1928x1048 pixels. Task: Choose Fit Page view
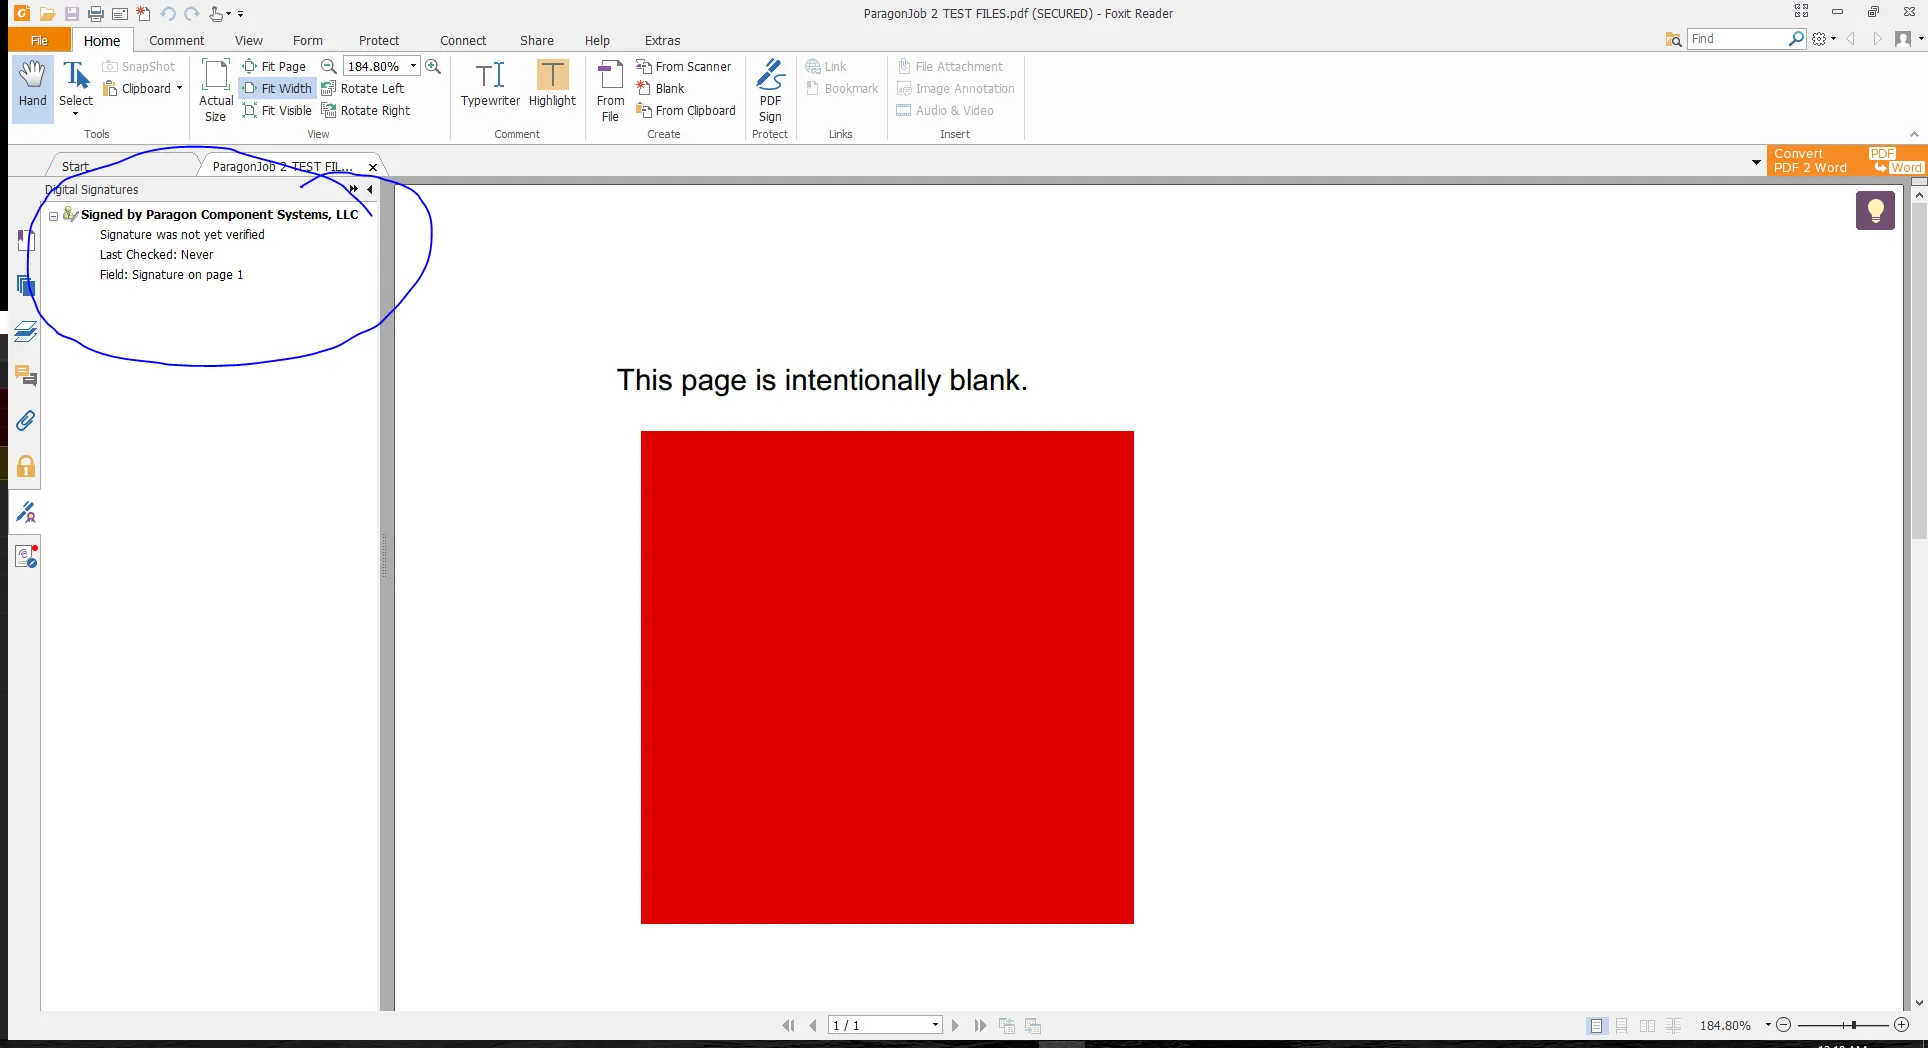[x=274, y=67]
